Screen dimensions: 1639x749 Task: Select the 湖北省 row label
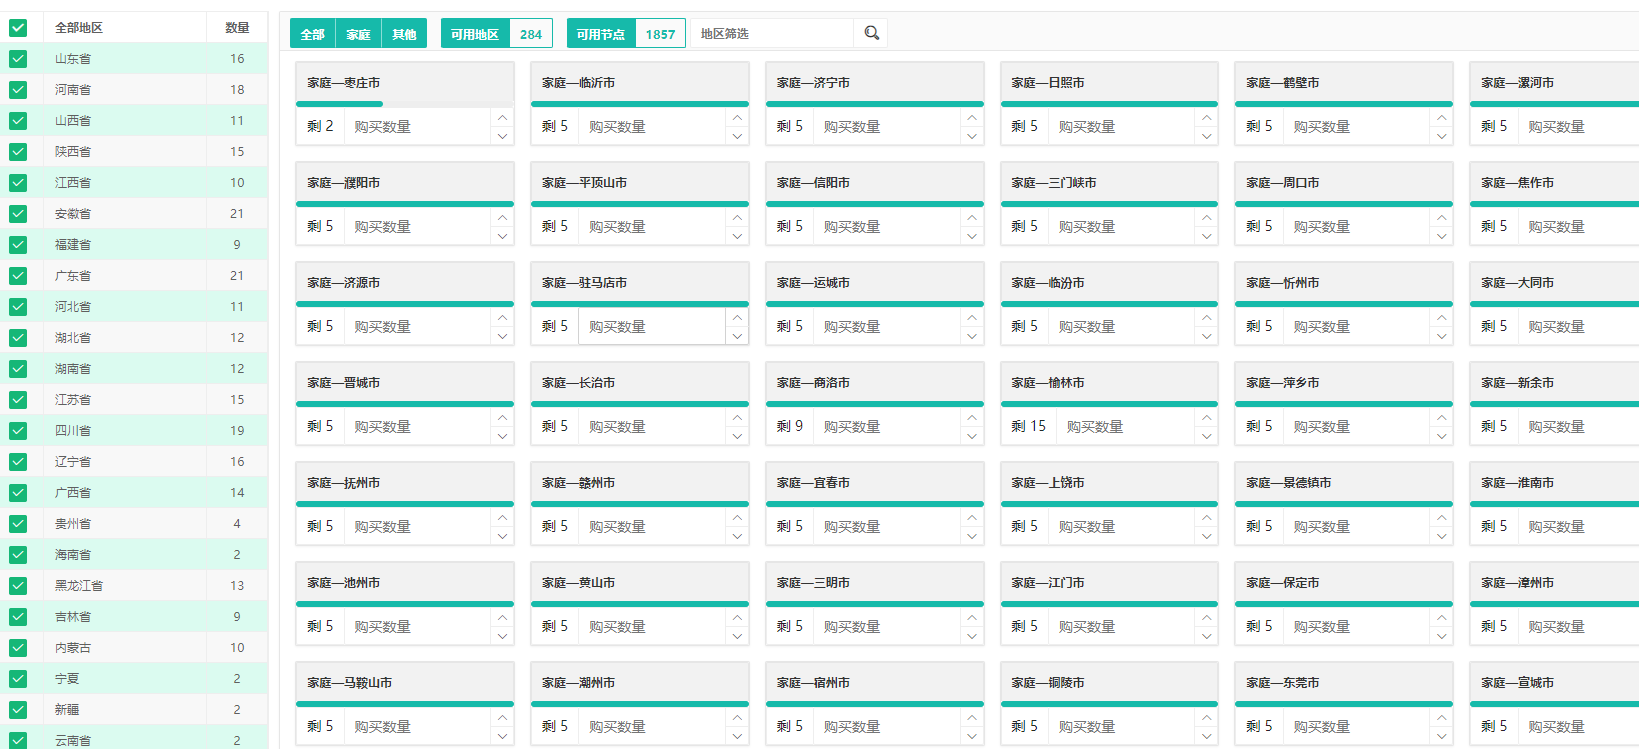tap(73, 338)
